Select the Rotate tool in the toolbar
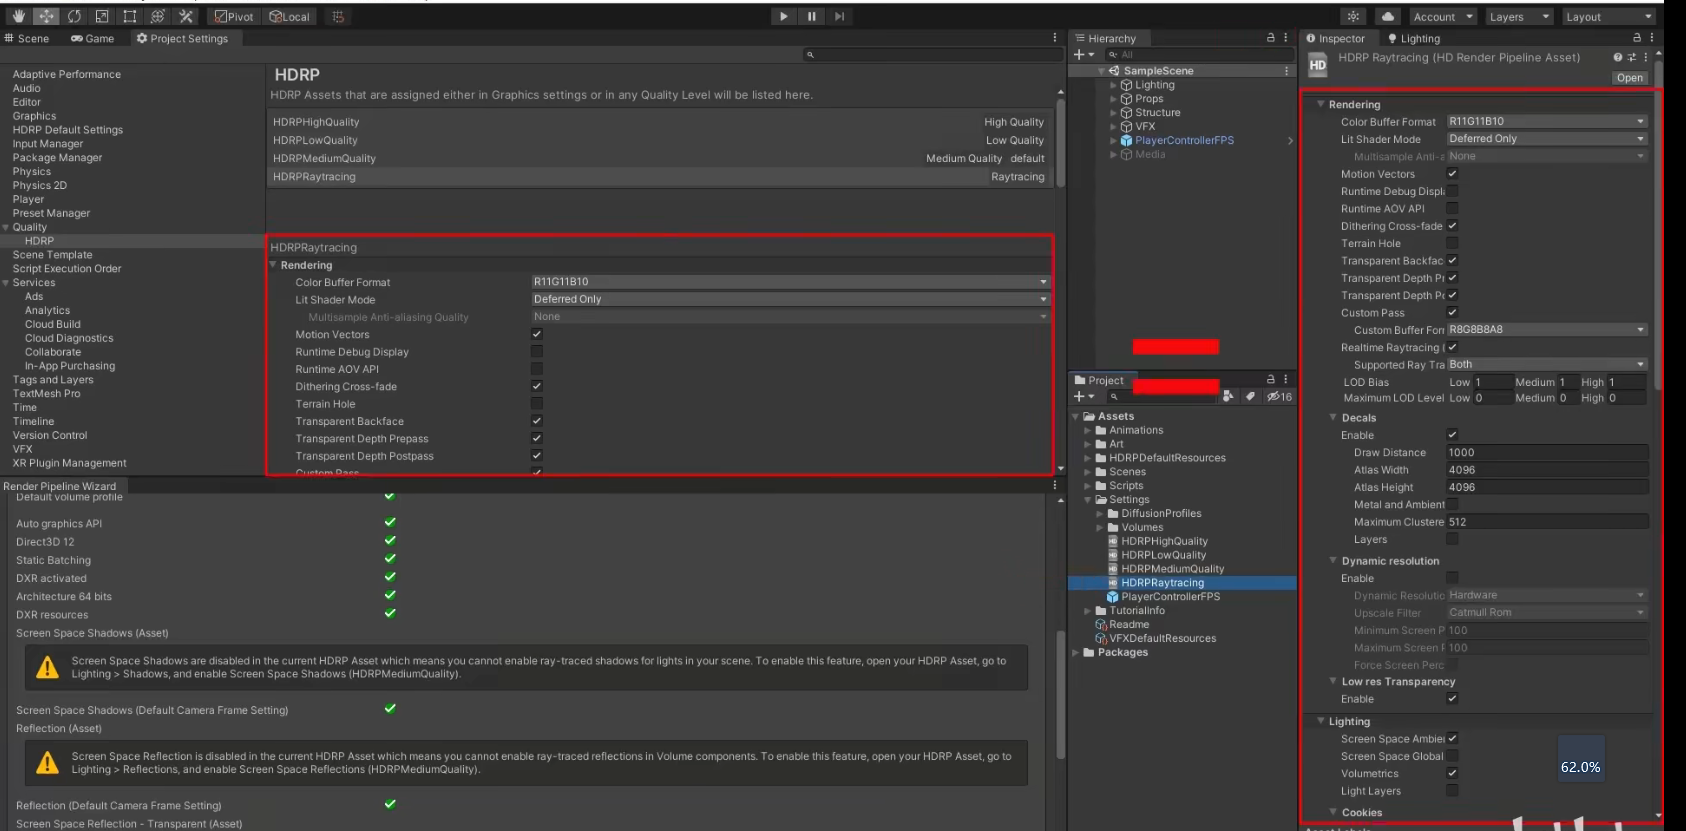 click(74, 16)
